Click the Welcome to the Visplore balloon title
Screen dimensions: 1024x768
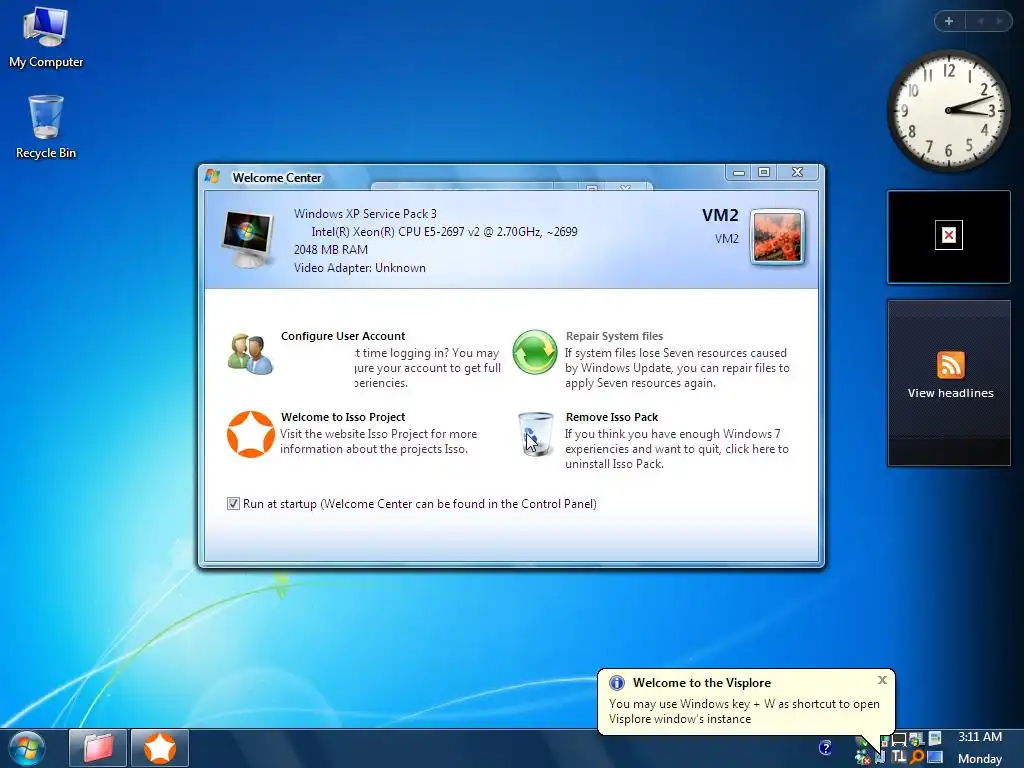pyautogui.click(x=701, y=683)
